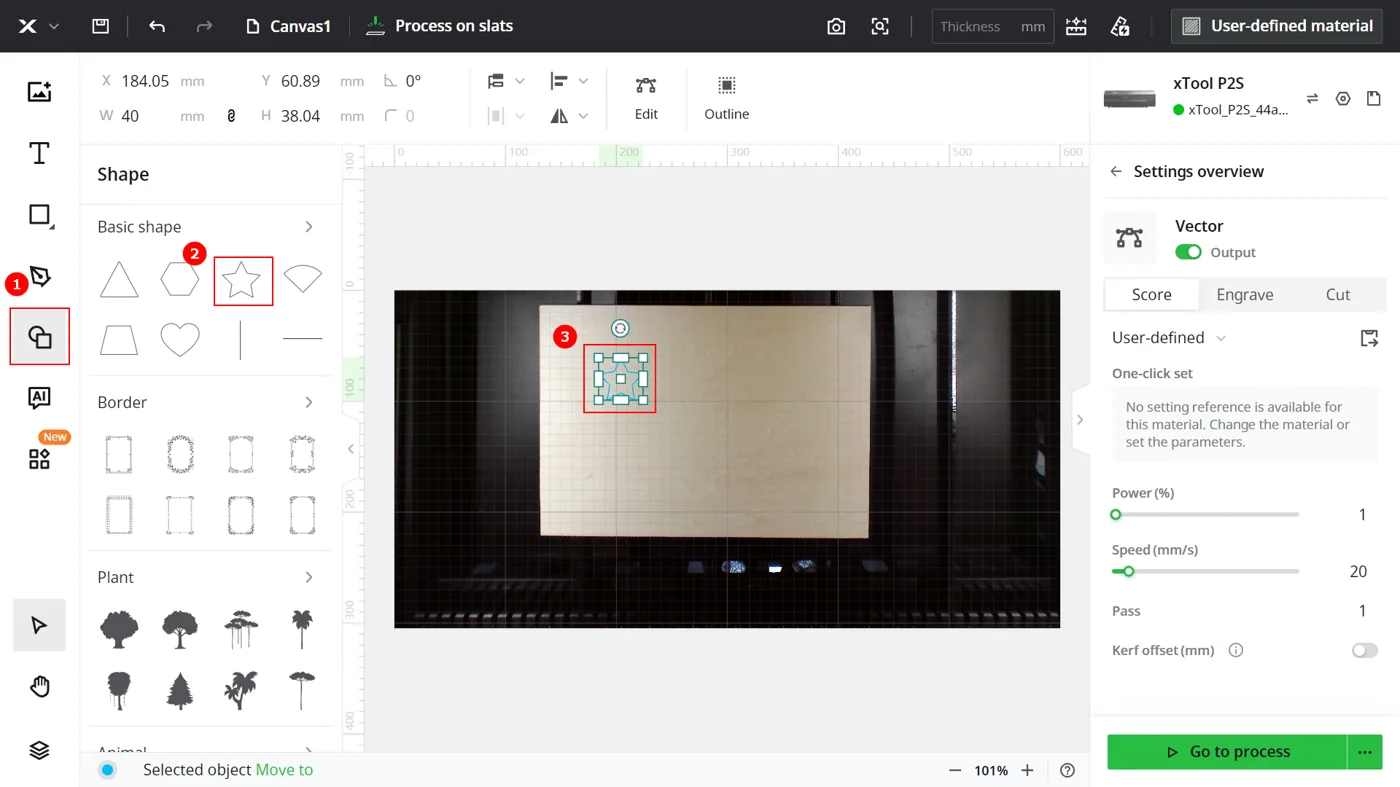Open the New apps grid icon
1400x787 pixels.
coord(39,459)
